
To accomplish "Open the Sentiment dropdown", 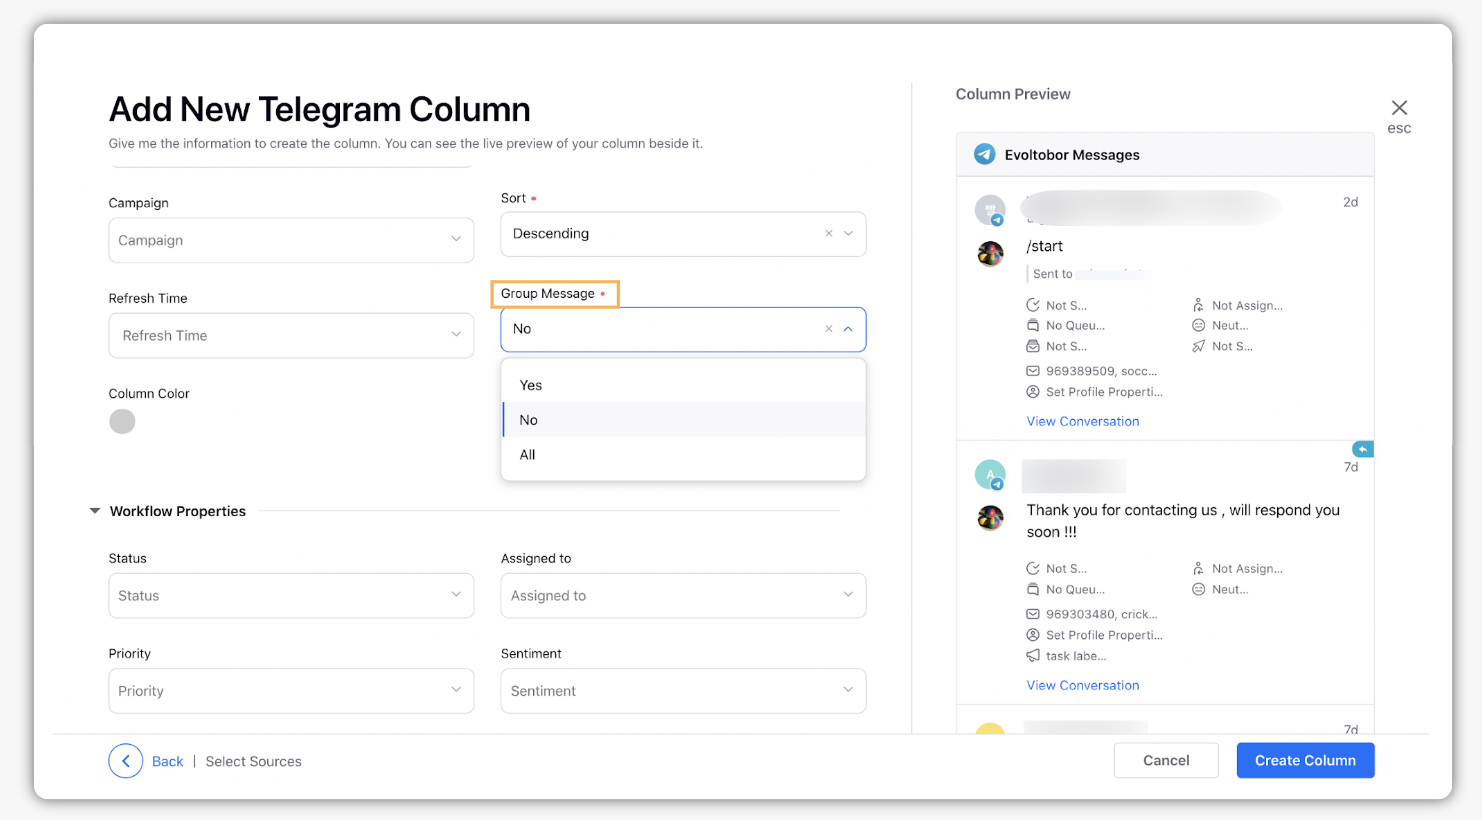I will [x=683, y=691].
